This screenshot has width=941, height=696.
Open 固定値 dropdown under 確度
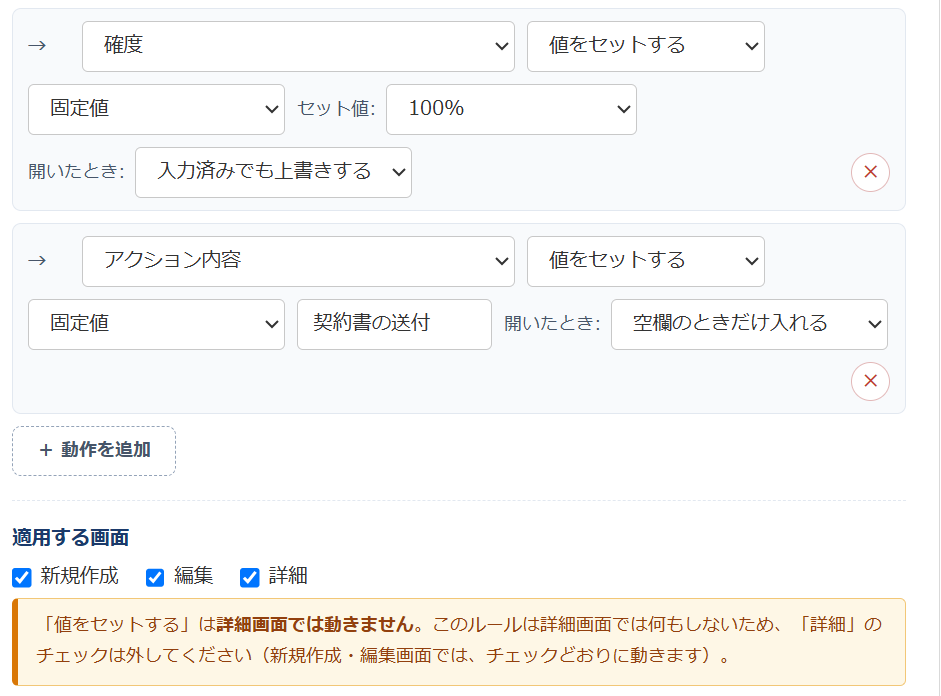pos(156,109)
